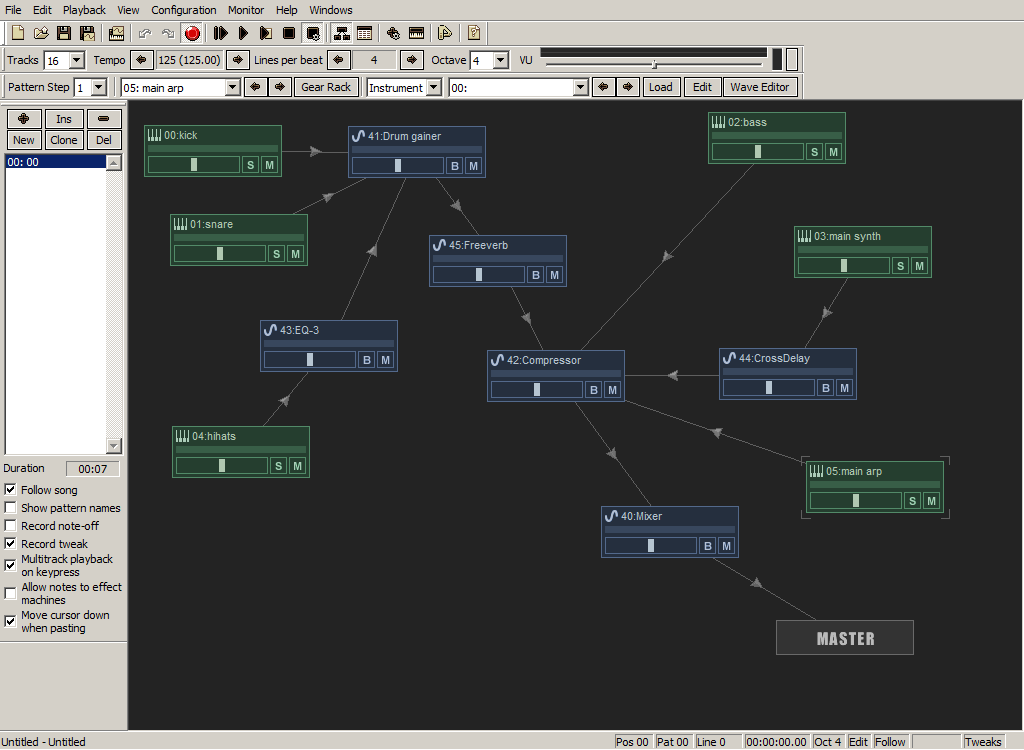Open the Wave Editor button
1024x750 pixels.
pos(760,87)
